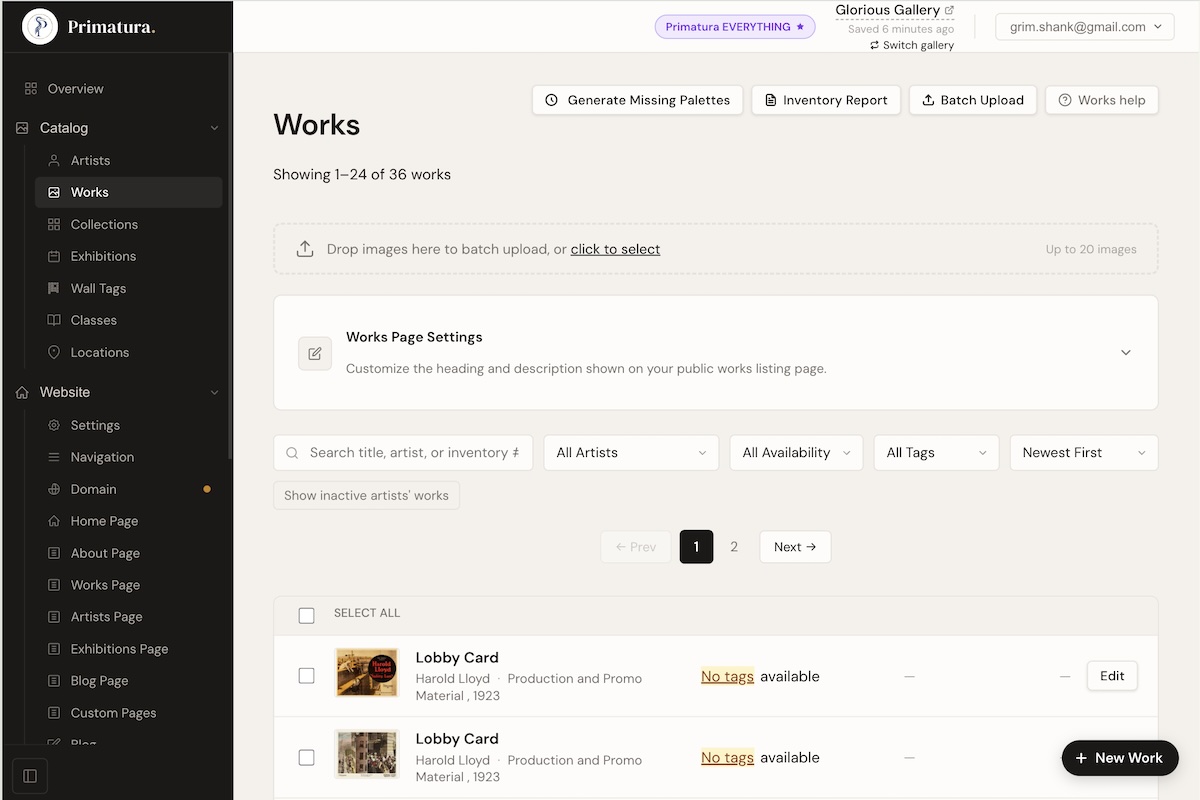Check the first Lobby Card row checkbox
1200x800 pixels.
point(307,676)
